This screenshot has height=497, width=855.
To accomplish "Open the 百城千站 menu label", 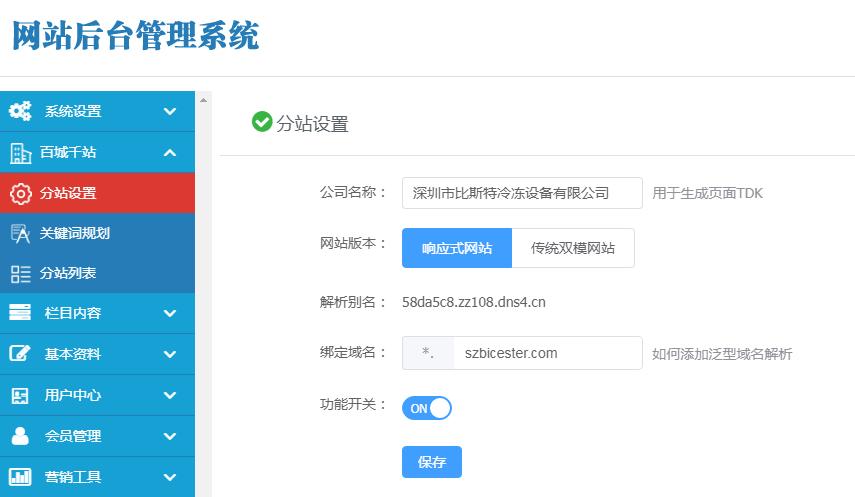I will [68, 152].
